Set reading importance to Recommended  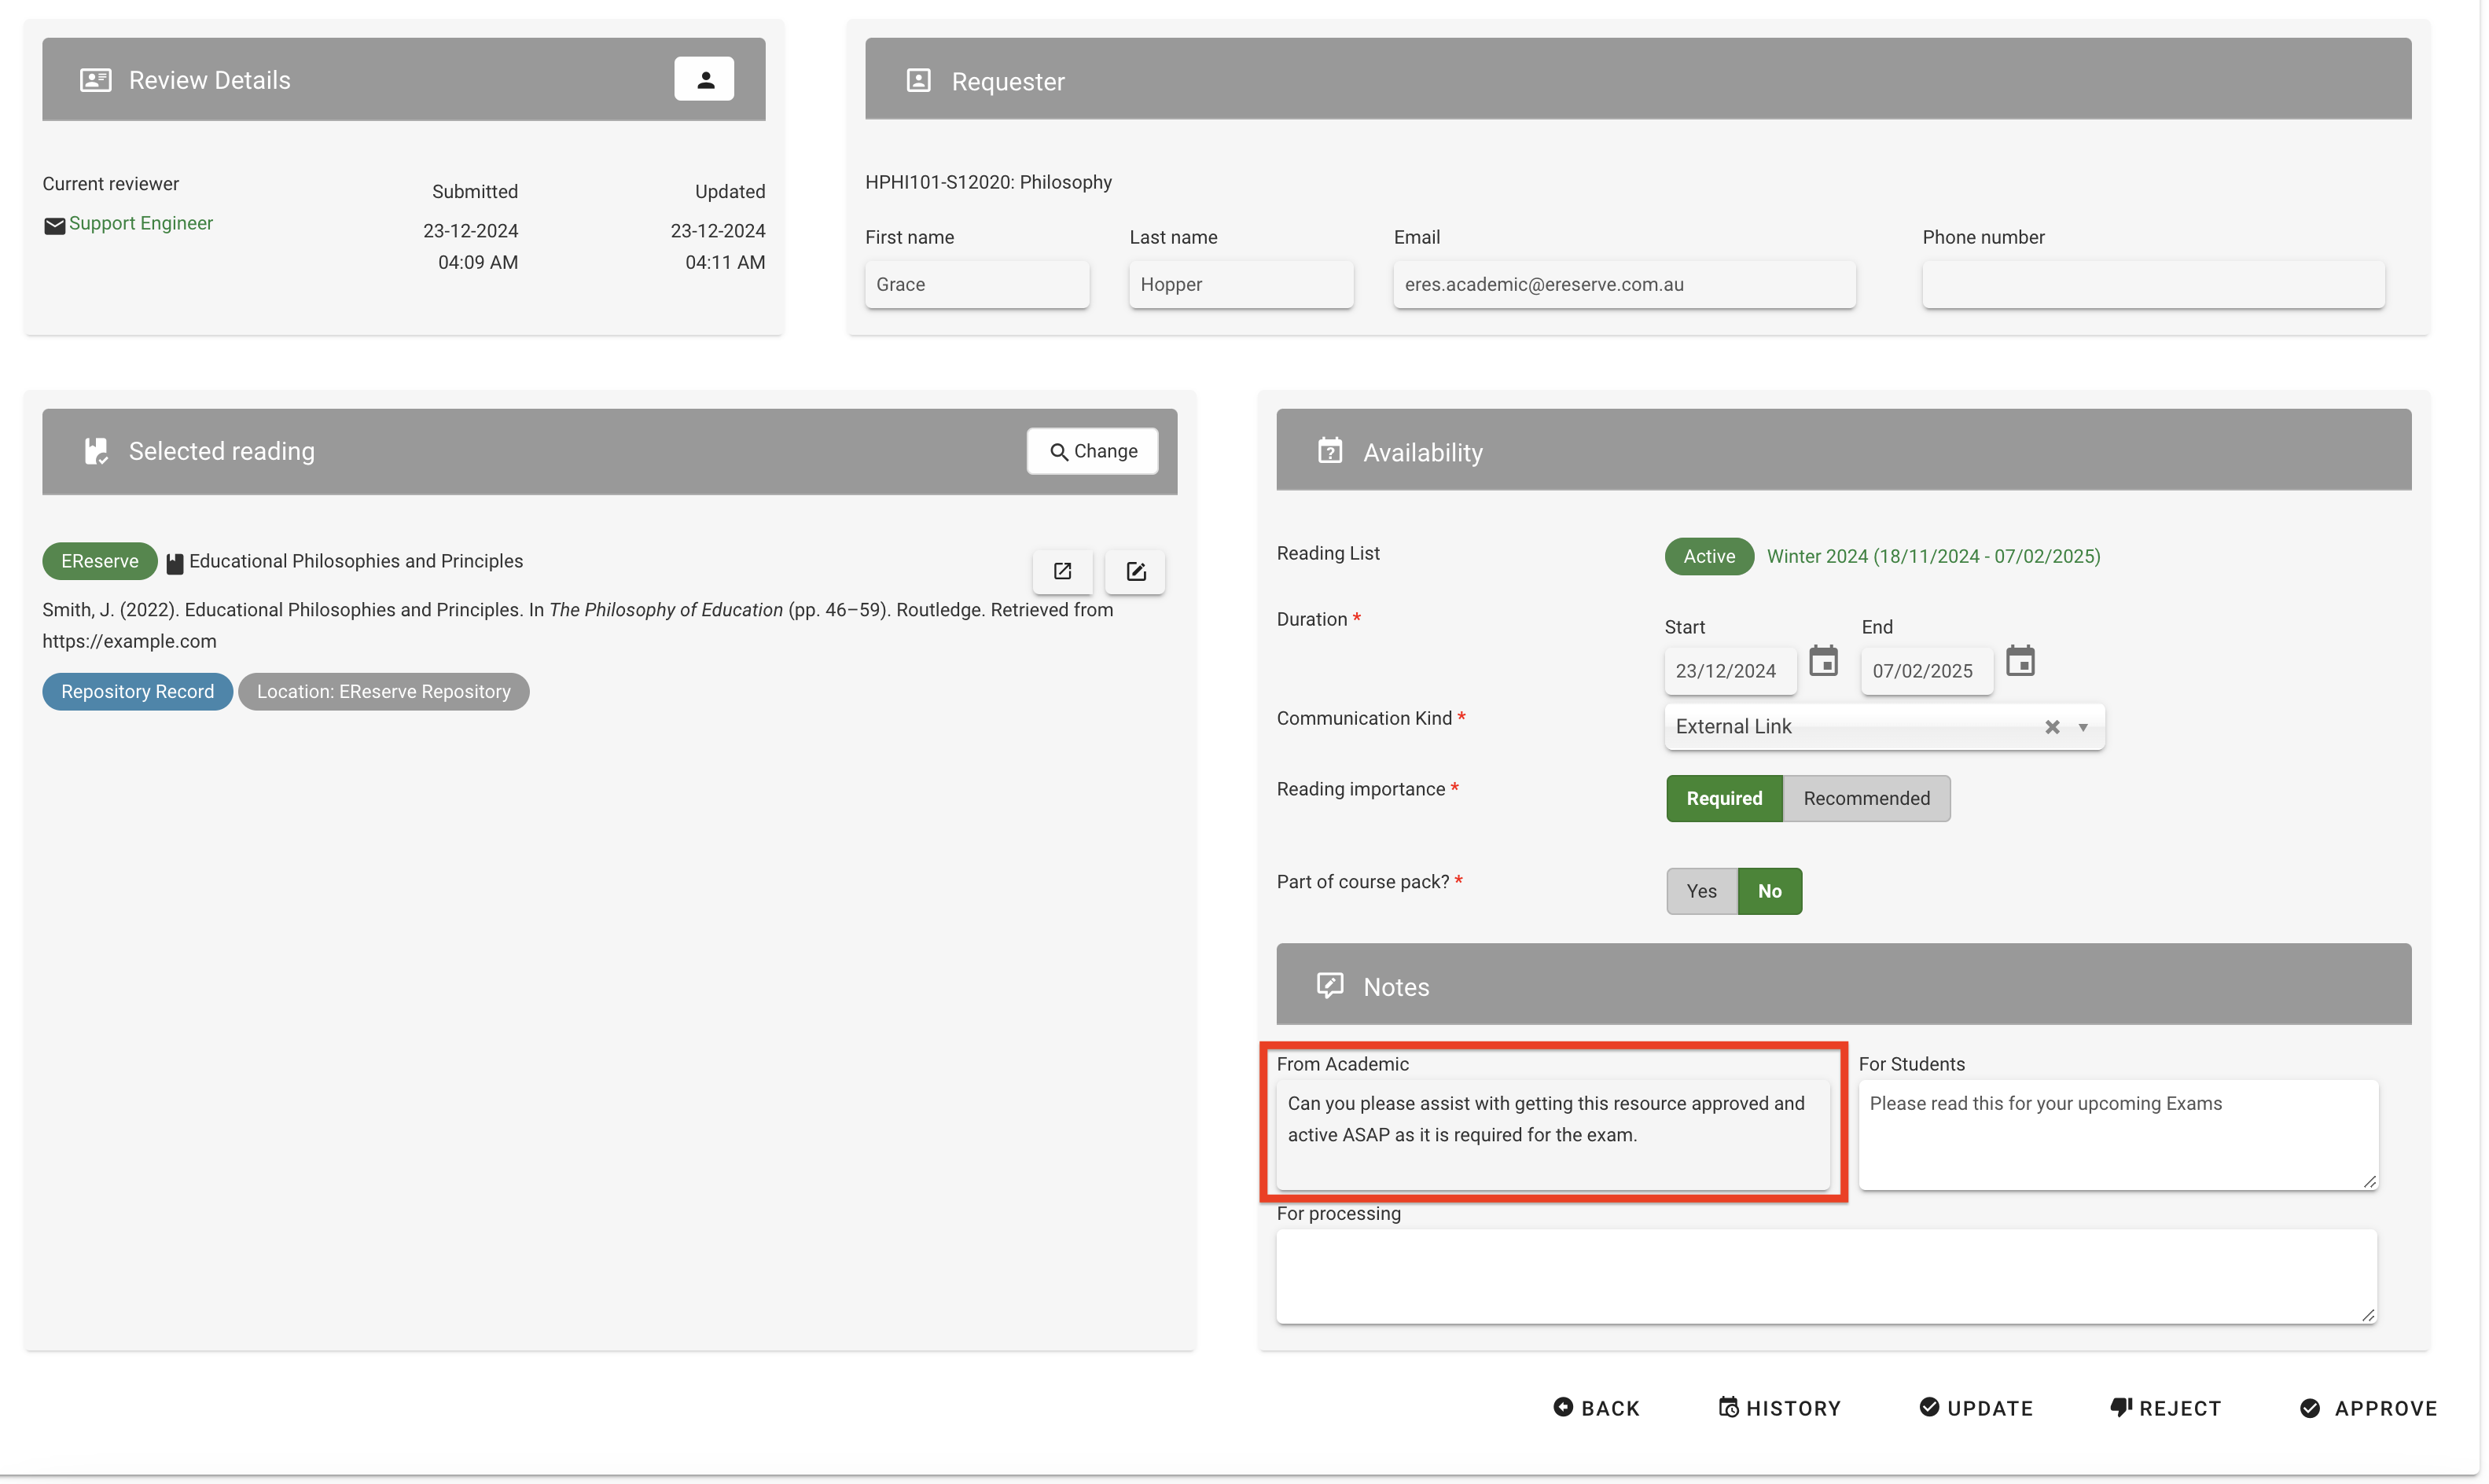[x=1866, y=798]
